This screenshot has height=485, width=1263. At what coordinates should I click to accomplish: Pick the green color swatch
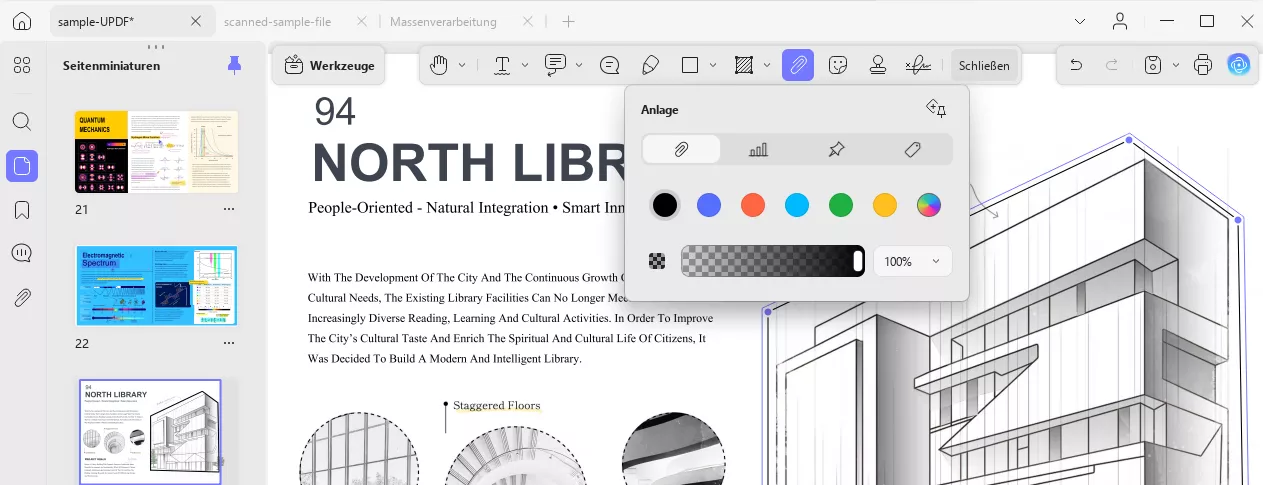coord(841,205)
